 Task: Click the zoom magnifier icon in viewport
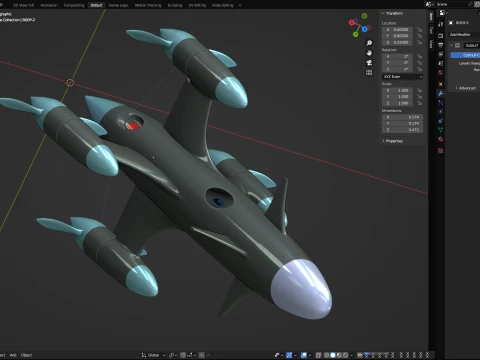[369, 43]
